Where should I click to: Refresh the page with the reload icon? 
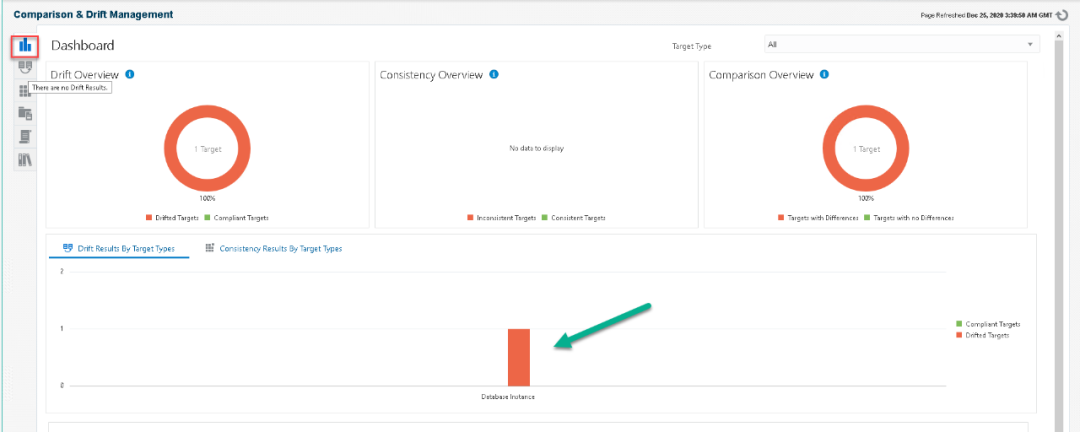click(1061, 14)
